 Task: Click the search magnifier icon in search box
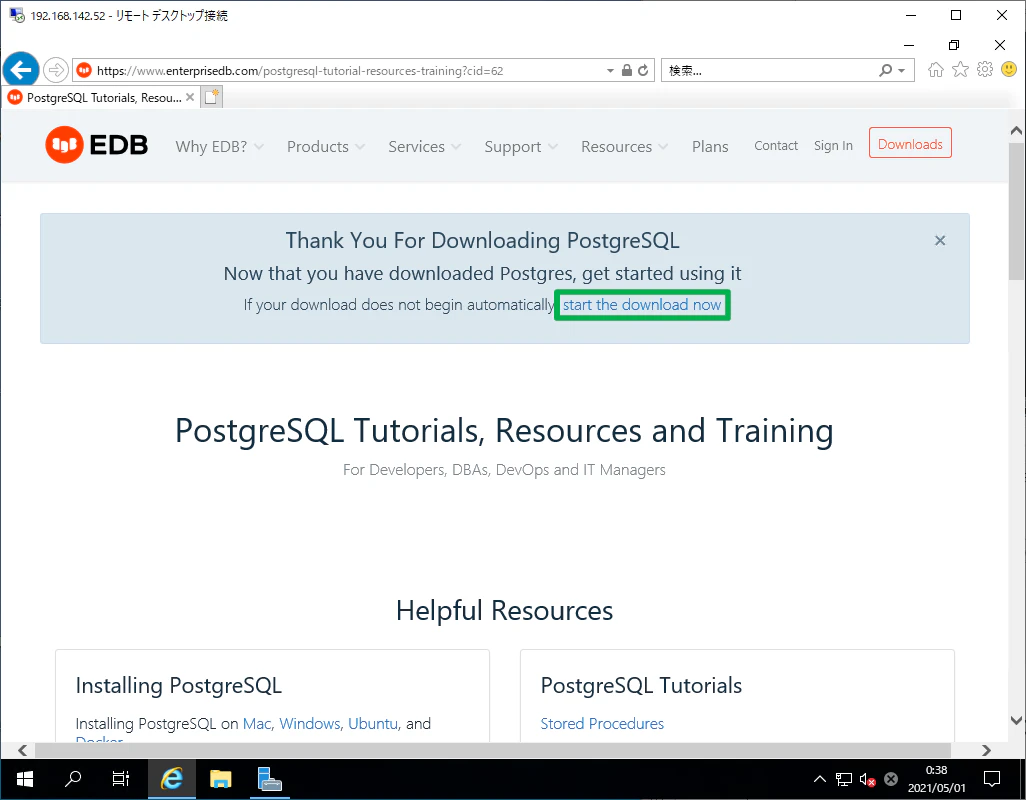pyautogui.click(x=885, y=70)
